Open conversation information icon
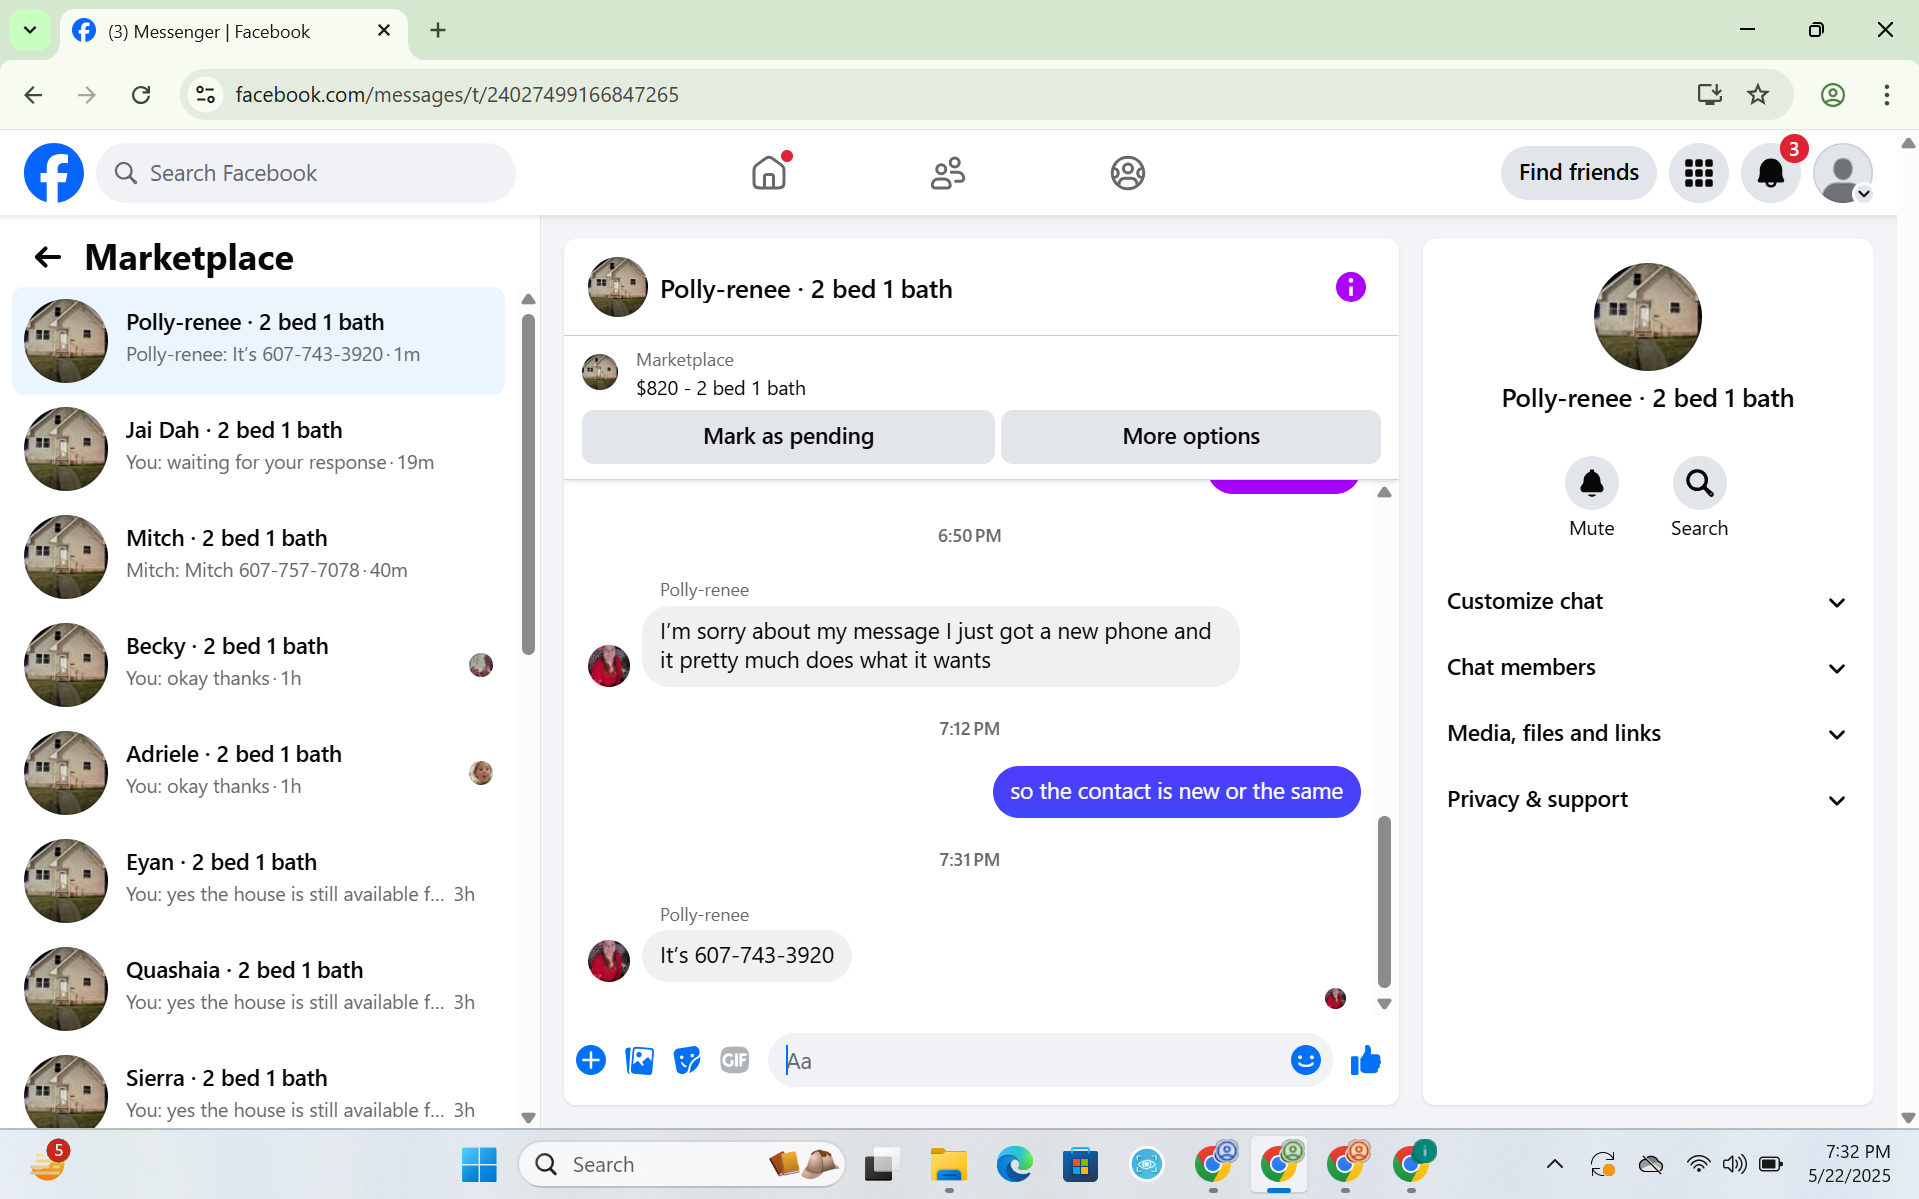 tap(1350, 288)
